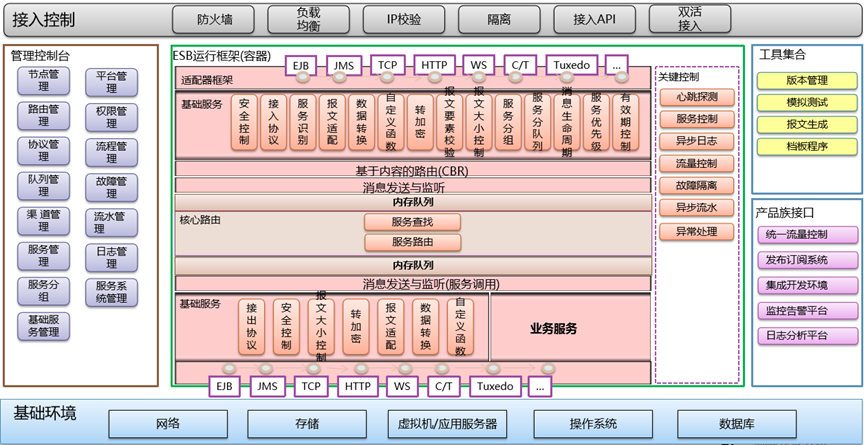Viewport: 864px width, 445px height.
Task: Click the 协议管理 box
Action: point(44,150)
